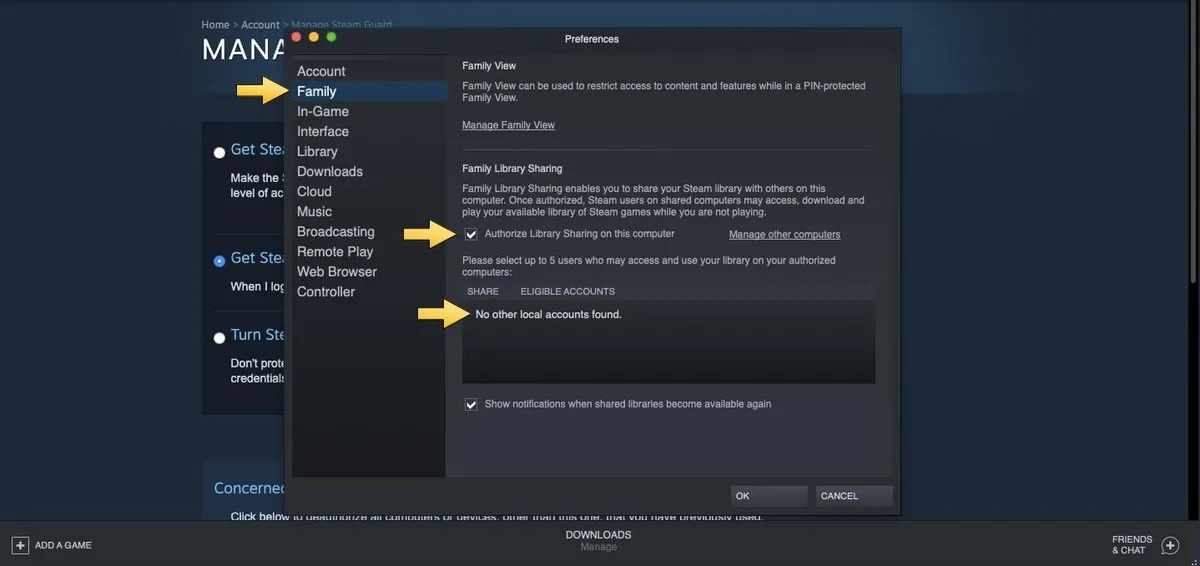Toggle Authorize Library Sharing on this computer

[471, 234]
